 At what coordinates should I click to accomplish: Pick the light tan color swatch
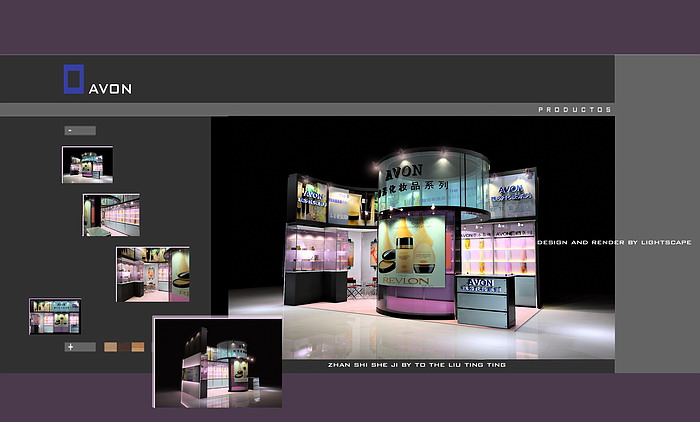coord(110,347)
